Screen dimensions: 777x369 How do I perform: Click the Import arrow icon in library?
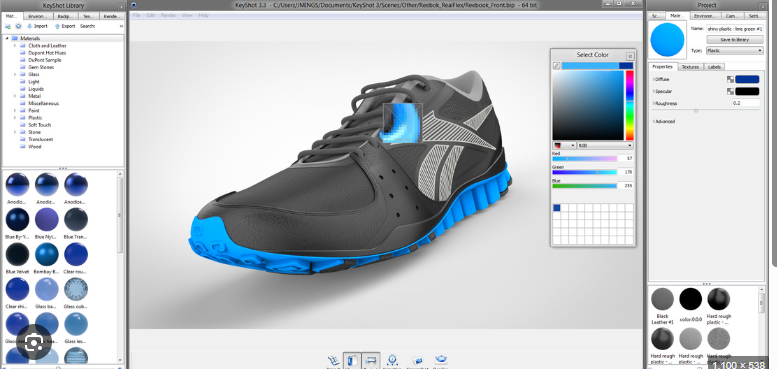[30, 26]
